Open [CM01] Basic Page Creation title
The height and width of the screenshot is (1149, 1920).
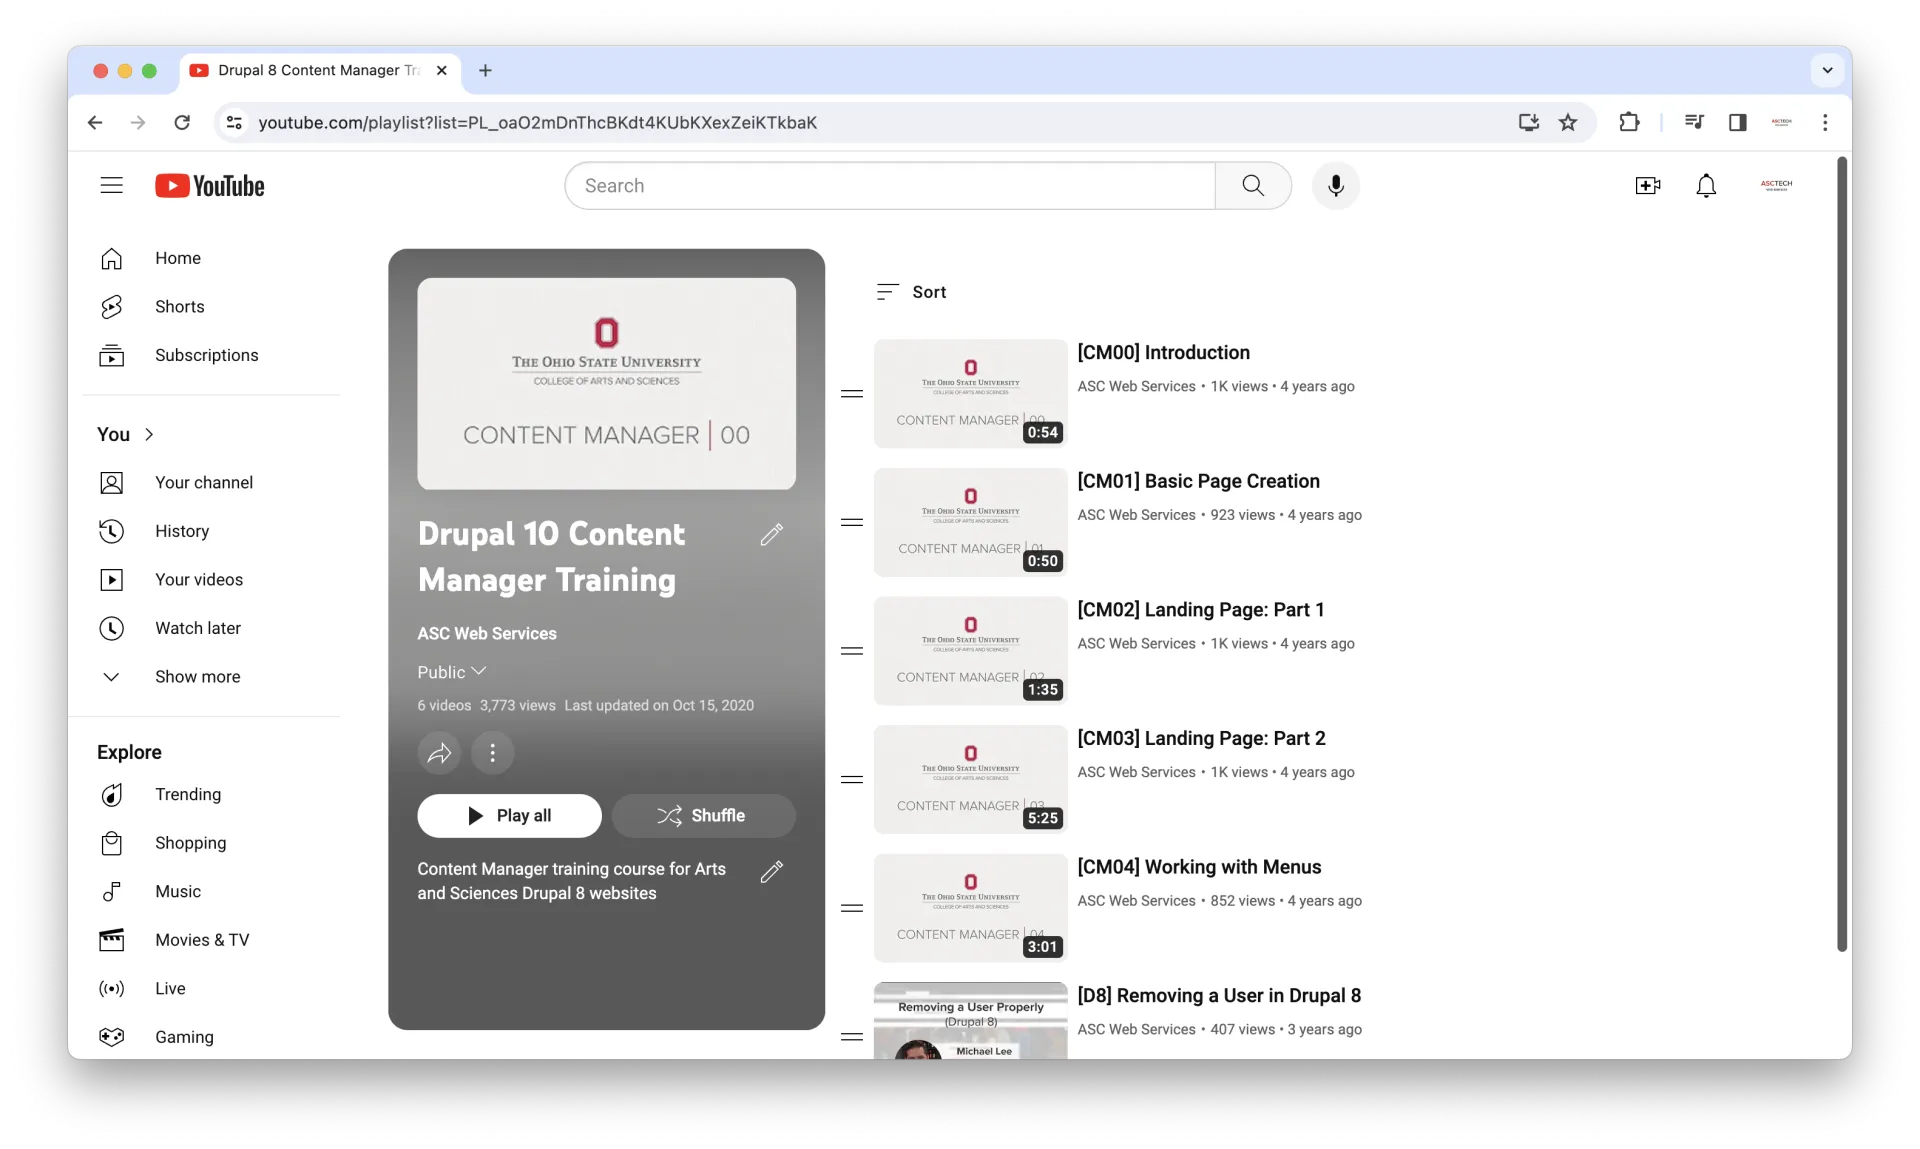pos(1198,481)
